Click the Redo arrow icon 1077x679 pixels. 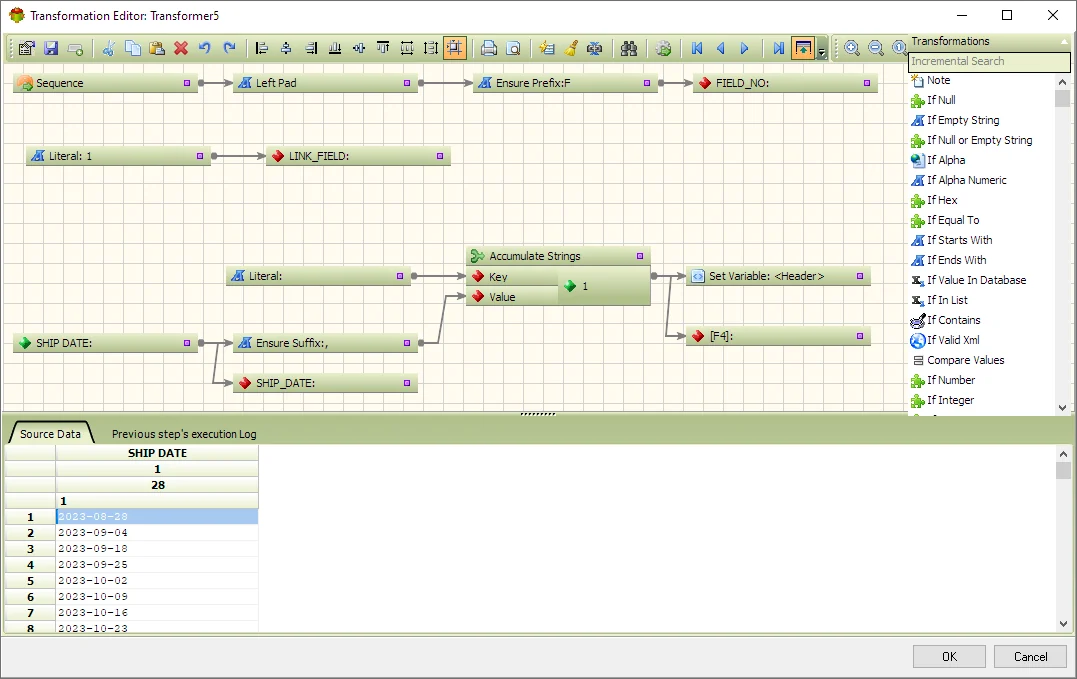pyautogui.click(x=229, y=48)
